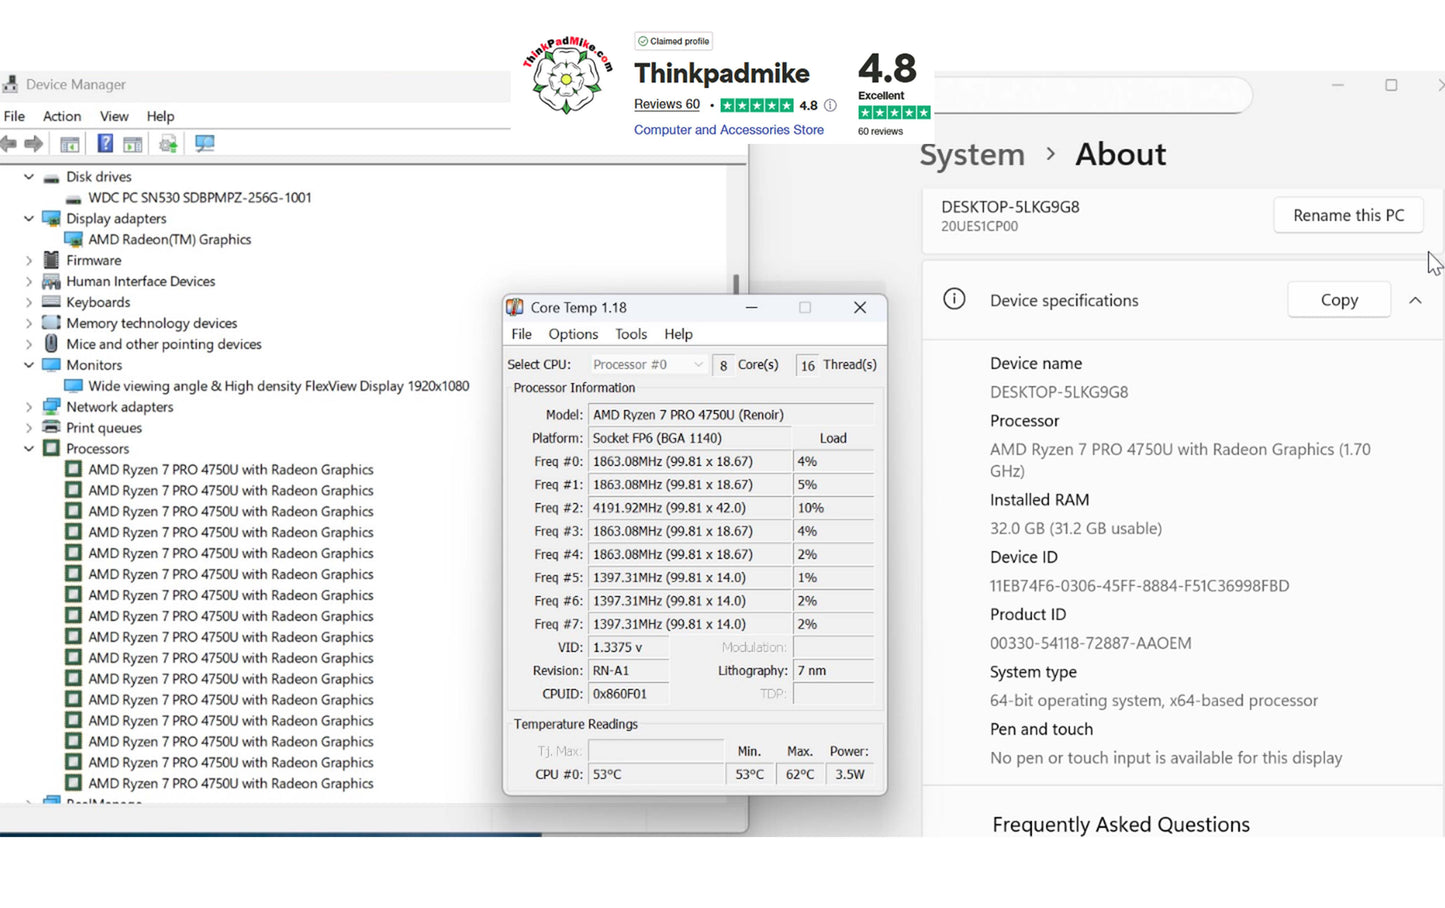Collapse the Processors tree node
Viewport: 1445px width, 908px height.
click(x=29, y=449)
